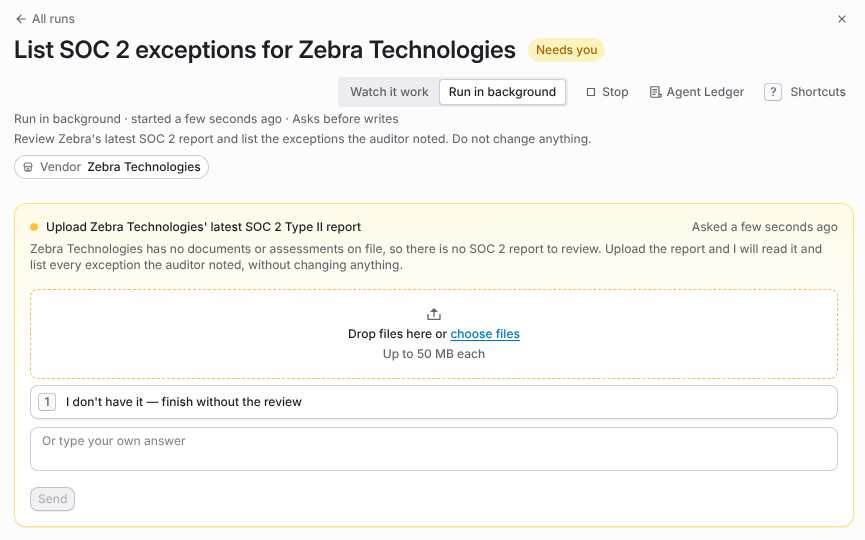The height and width of the screenshot is (540, 865).
Task: Click the "Asks before writes" status line
Action: [x=345, y=119]
